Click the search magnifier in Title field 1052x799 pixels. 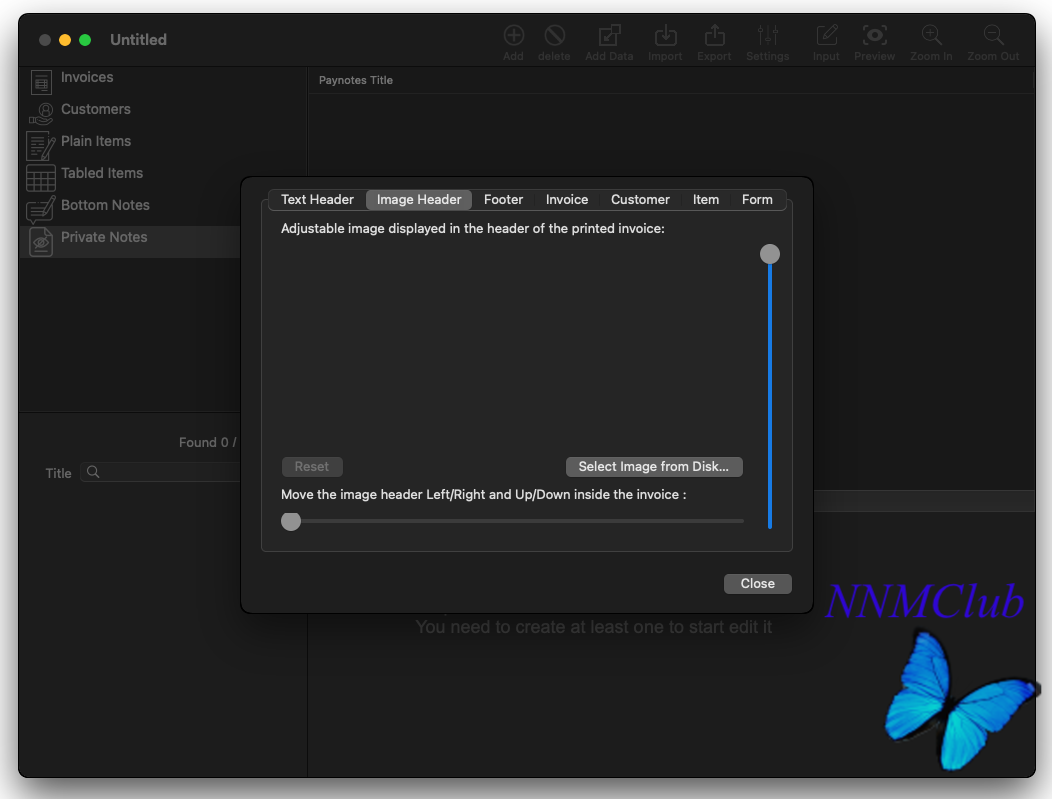tap(93, 472)
